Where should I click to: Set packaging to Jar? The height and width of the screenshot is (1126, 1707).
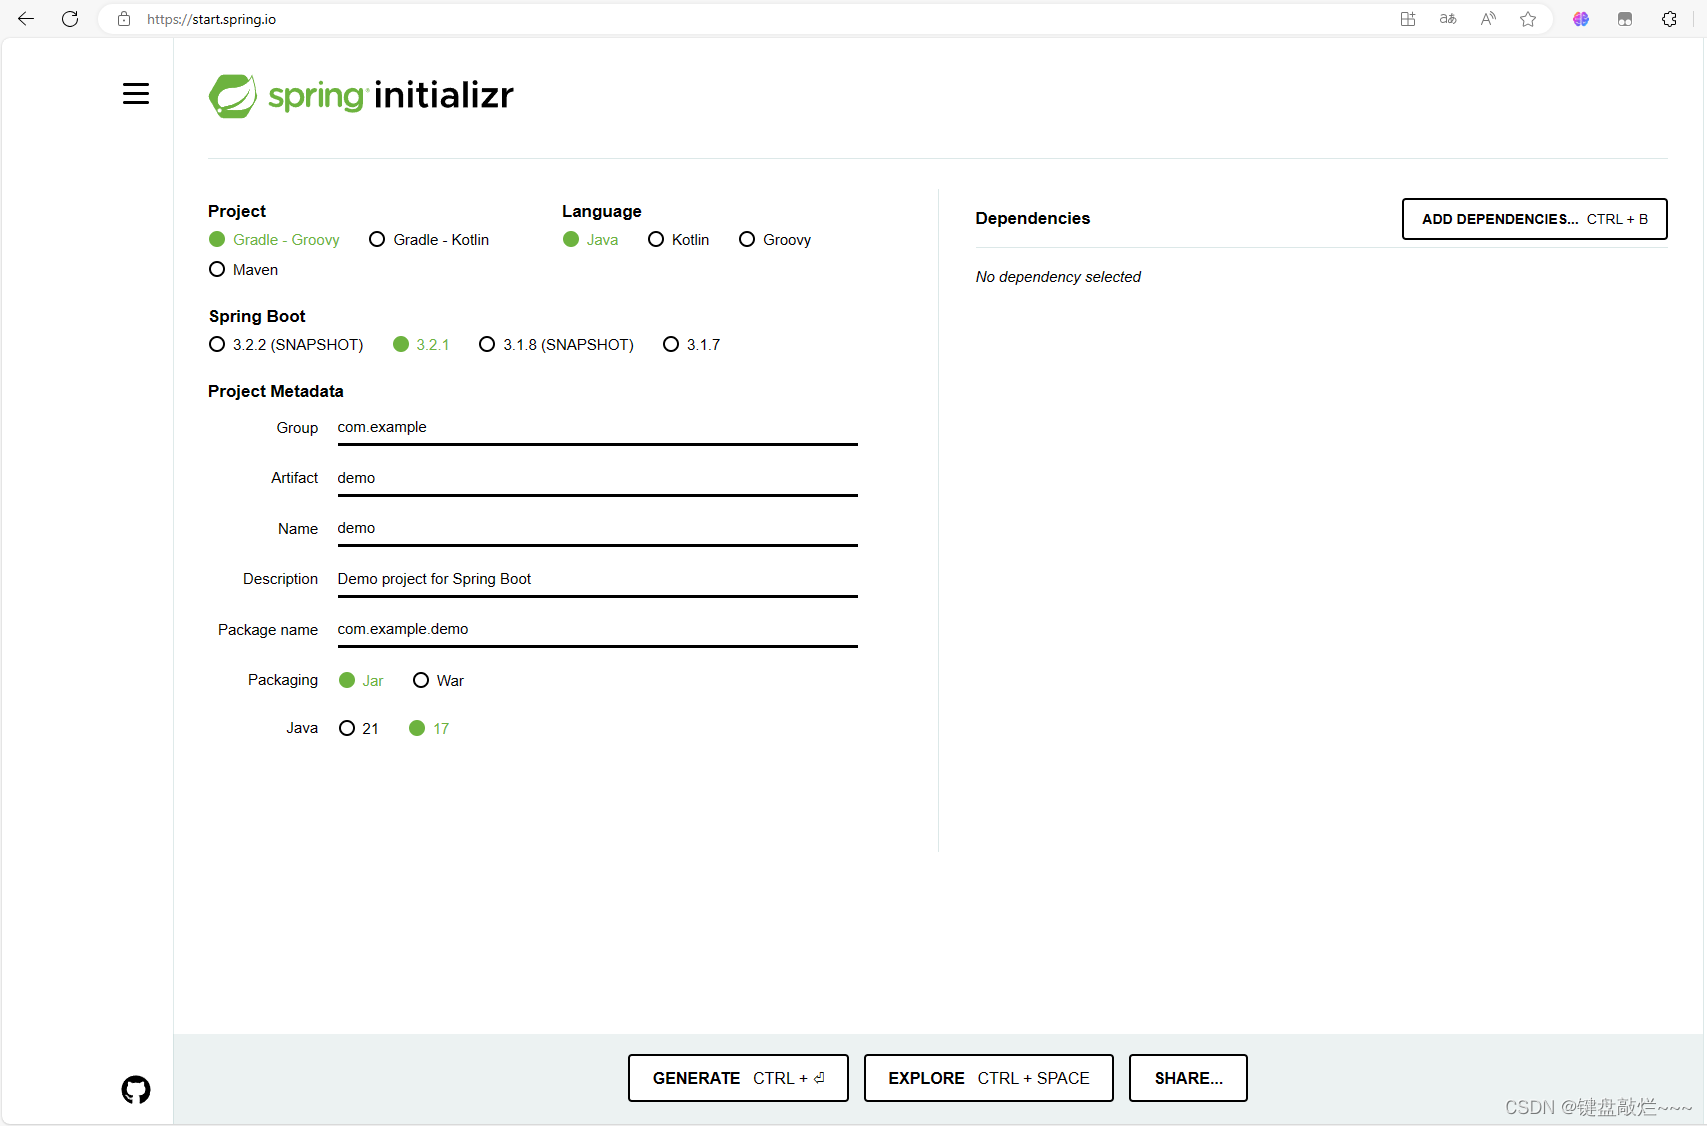[x=361, y=681]
